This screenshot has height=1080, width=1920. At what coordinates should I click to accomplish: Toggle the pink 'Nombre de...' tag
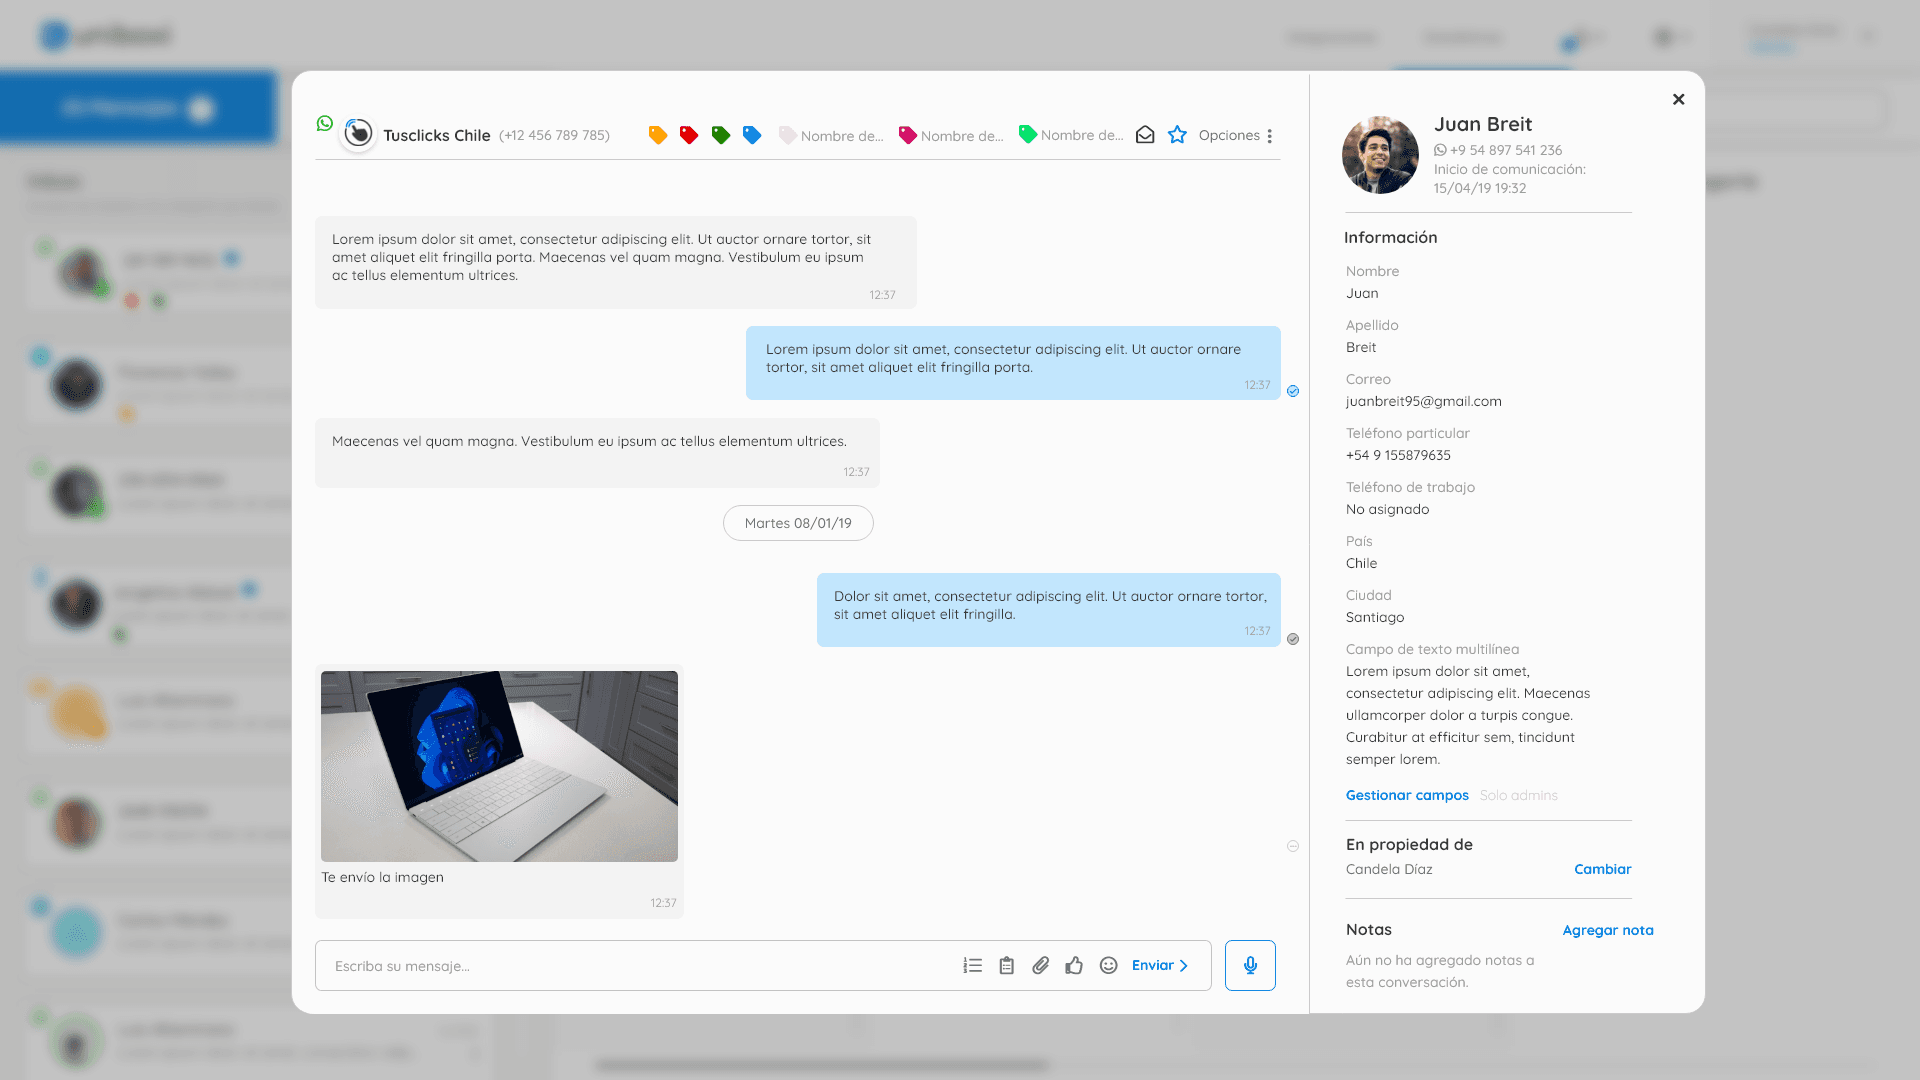[x=950, y=135]
